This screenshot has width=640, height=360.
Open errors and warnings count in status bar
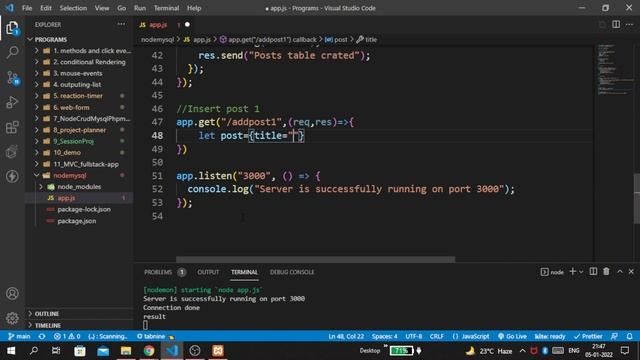click(67, 336)
